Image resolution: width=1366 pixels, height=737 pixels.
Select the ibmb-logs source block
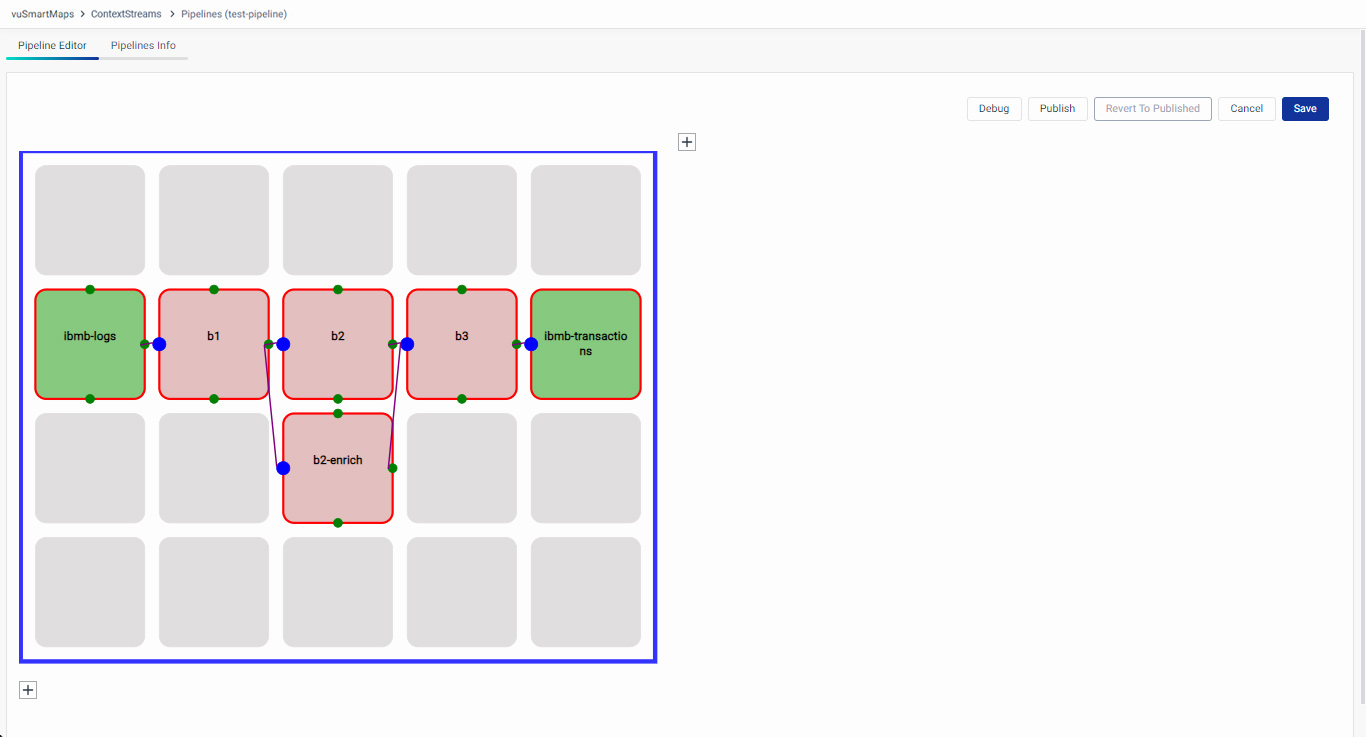tap(90, 336)
